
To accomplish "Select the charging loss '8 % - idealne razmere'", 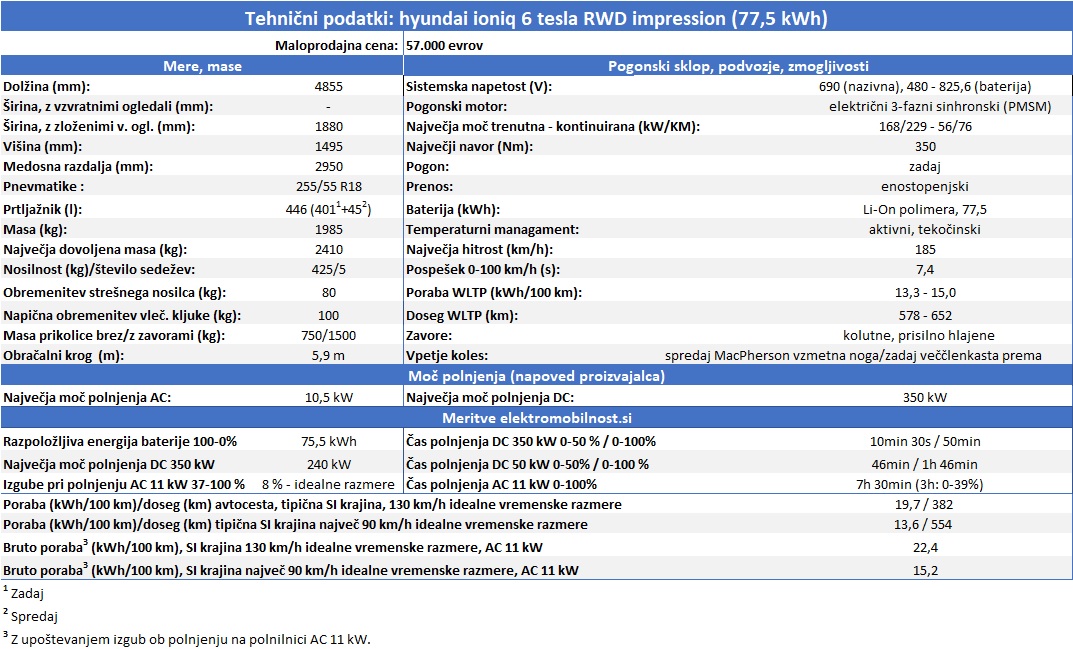I will (328, 484).
